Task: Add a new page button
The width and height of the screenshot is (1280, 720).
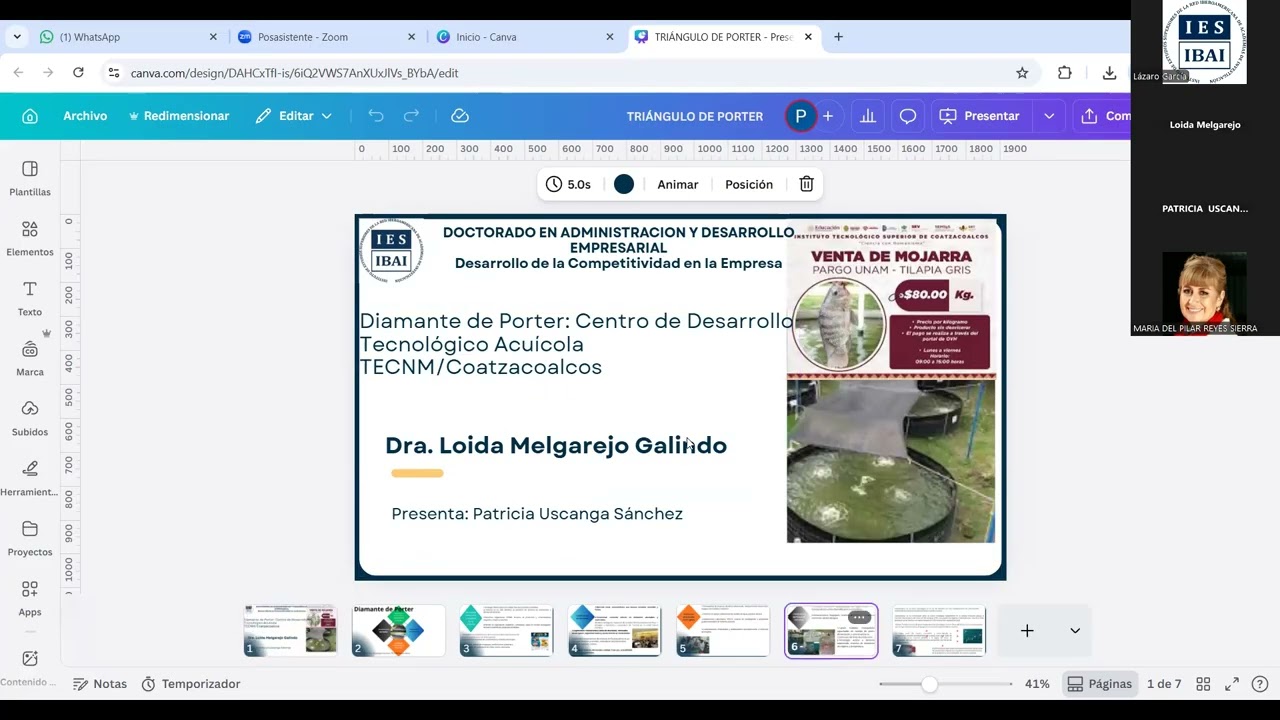Action: coord(1027,631)
